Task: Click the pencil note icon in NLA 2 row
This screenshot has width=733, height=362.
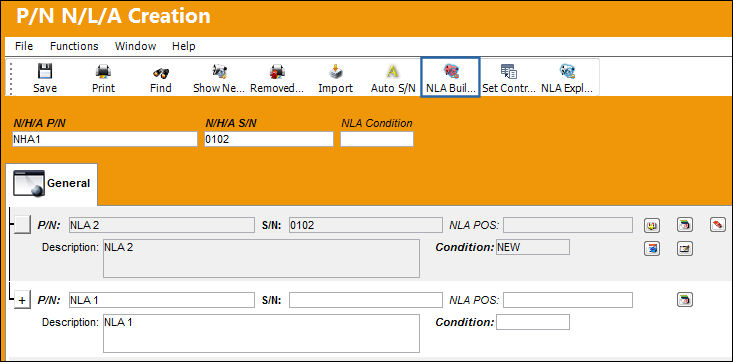Action: coord(685,248)
